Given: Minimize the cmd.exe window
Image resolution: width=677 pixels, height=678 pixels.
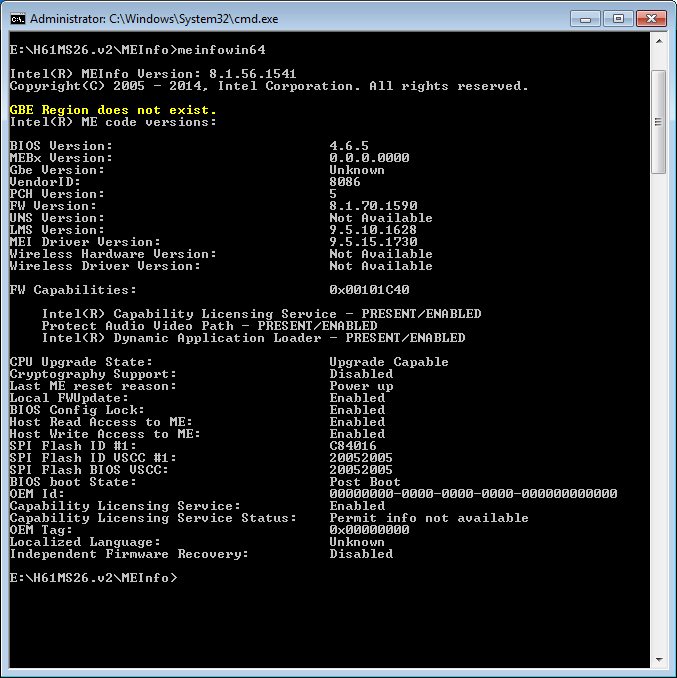Looking at the screenshot, I should click(x=585, y=19).
